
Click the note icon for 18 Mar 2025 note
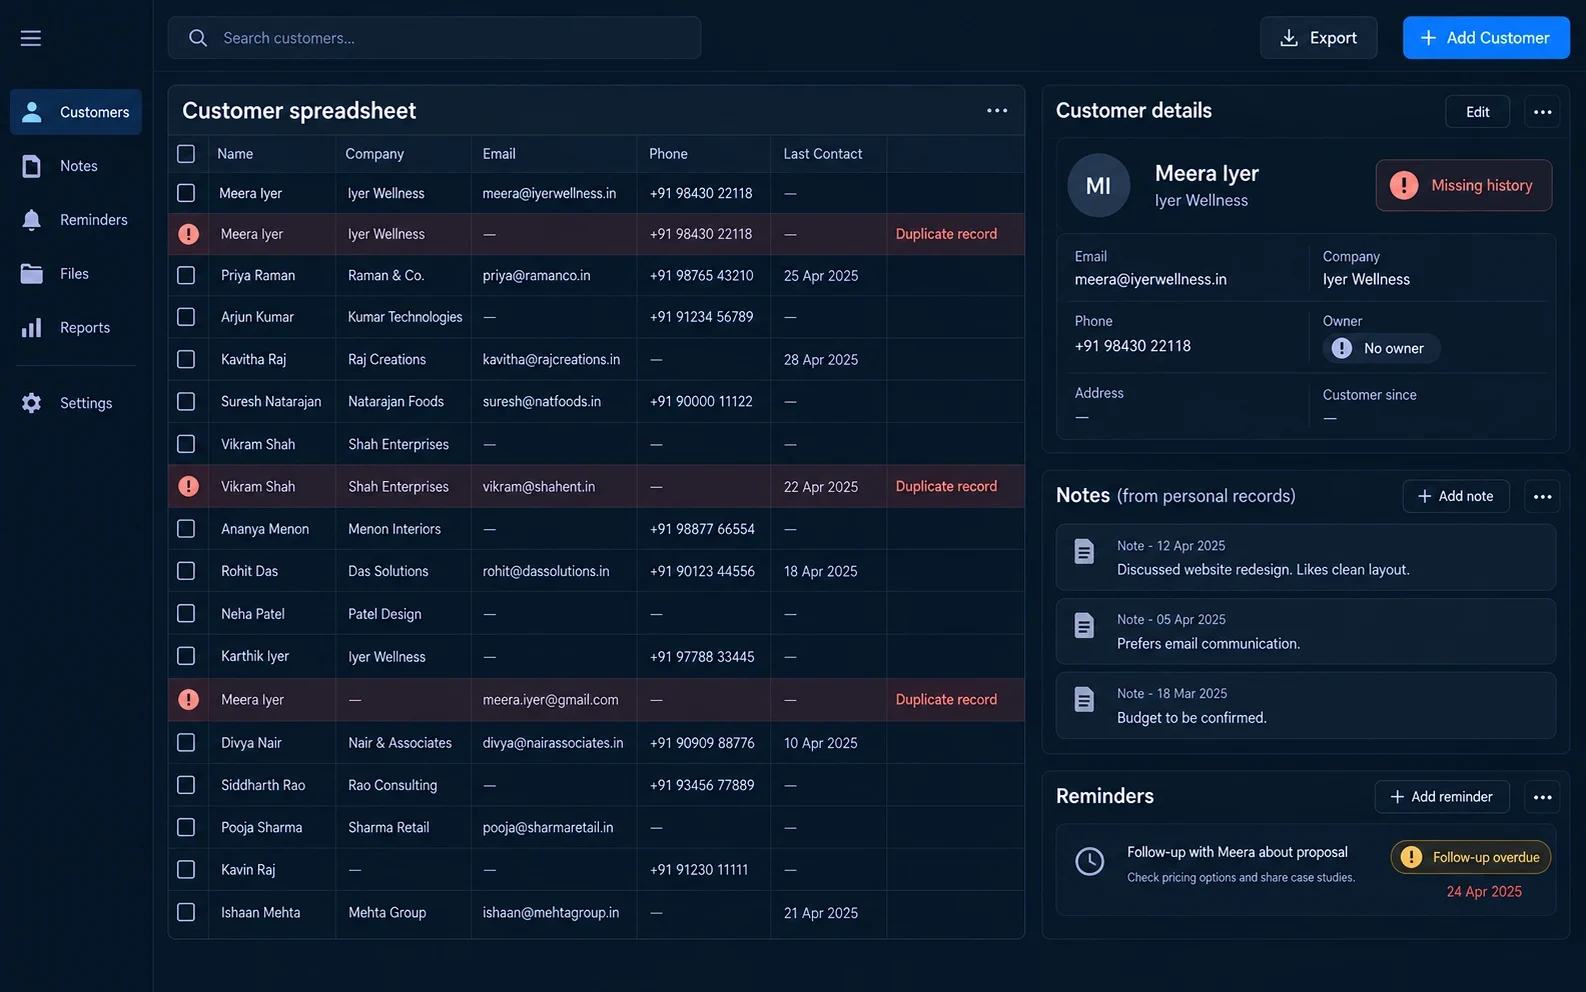pos(1084,699)
